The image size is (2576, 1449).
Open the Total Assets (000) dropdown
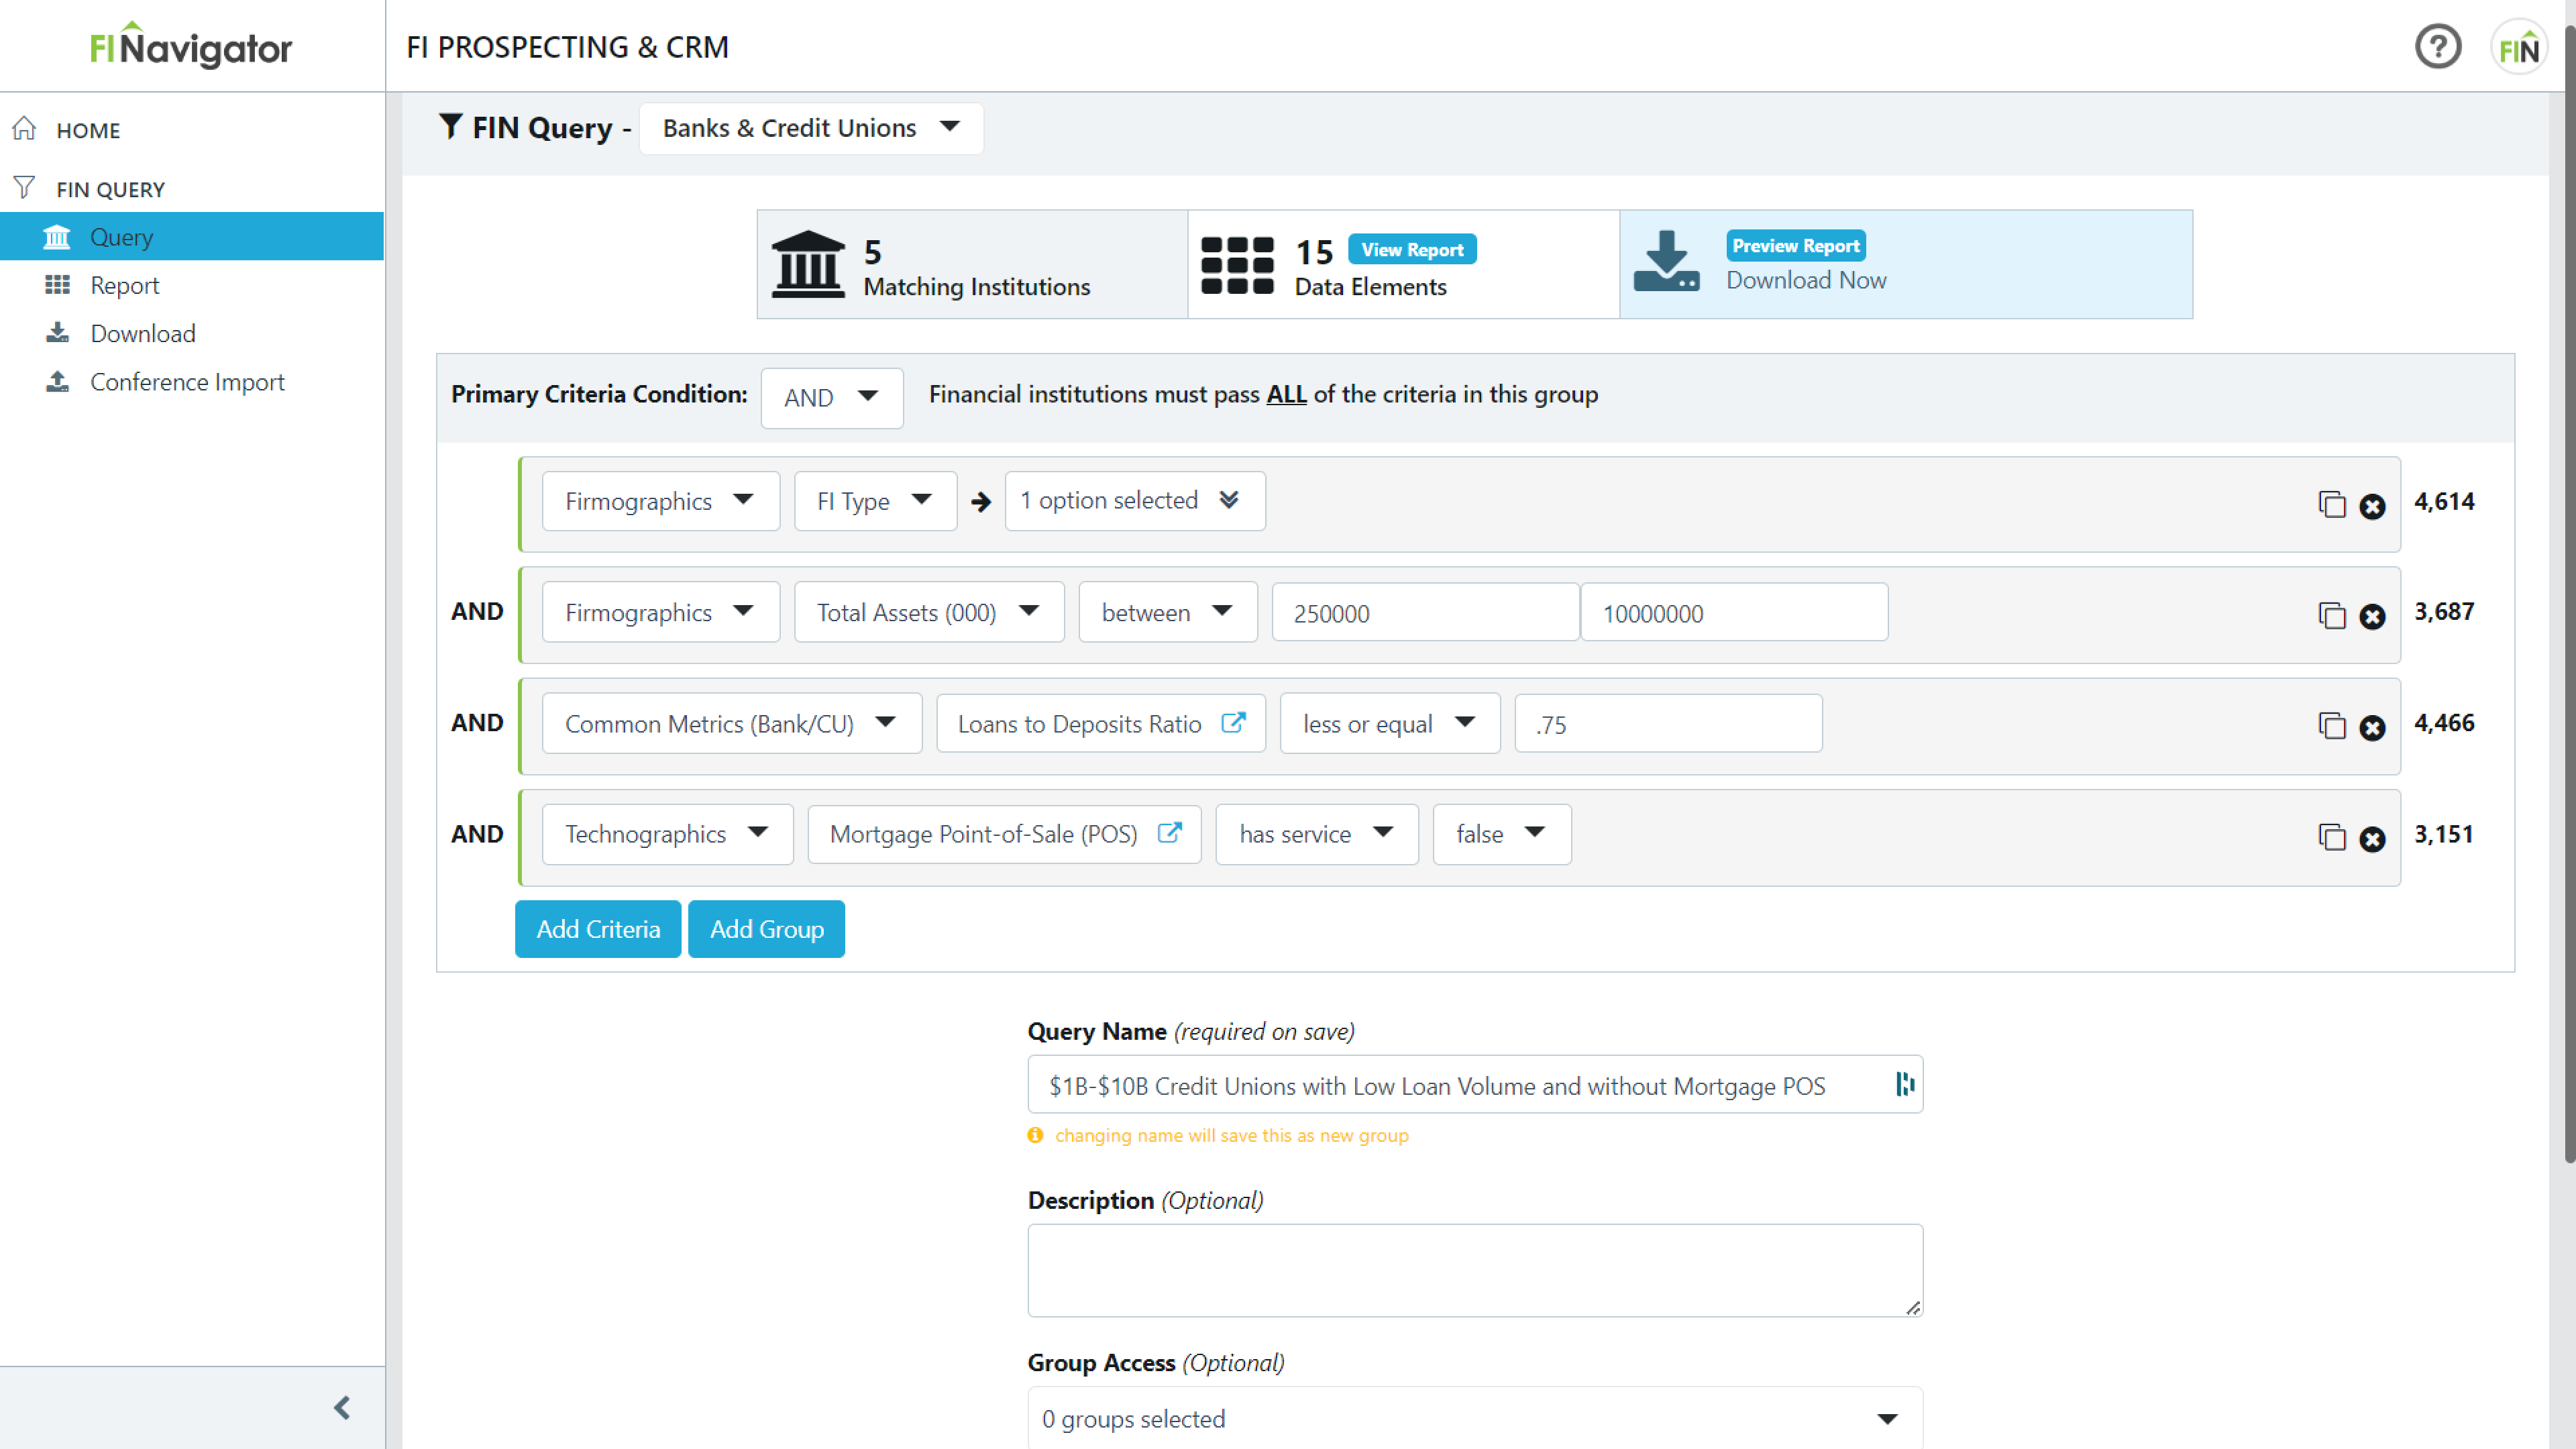(x=928, y=612)
